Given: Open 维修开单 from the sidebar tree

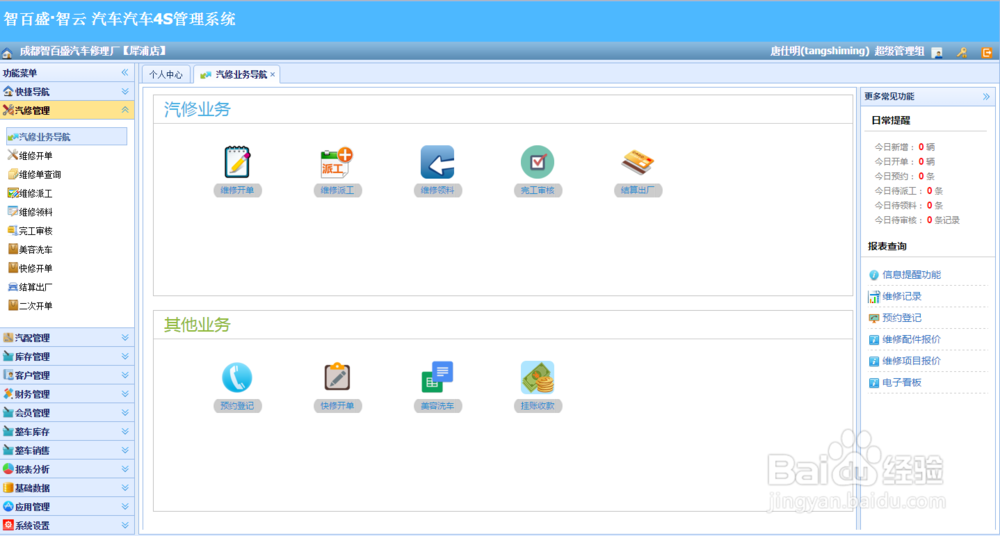Looking at the screenshot, I should point(36,155).
